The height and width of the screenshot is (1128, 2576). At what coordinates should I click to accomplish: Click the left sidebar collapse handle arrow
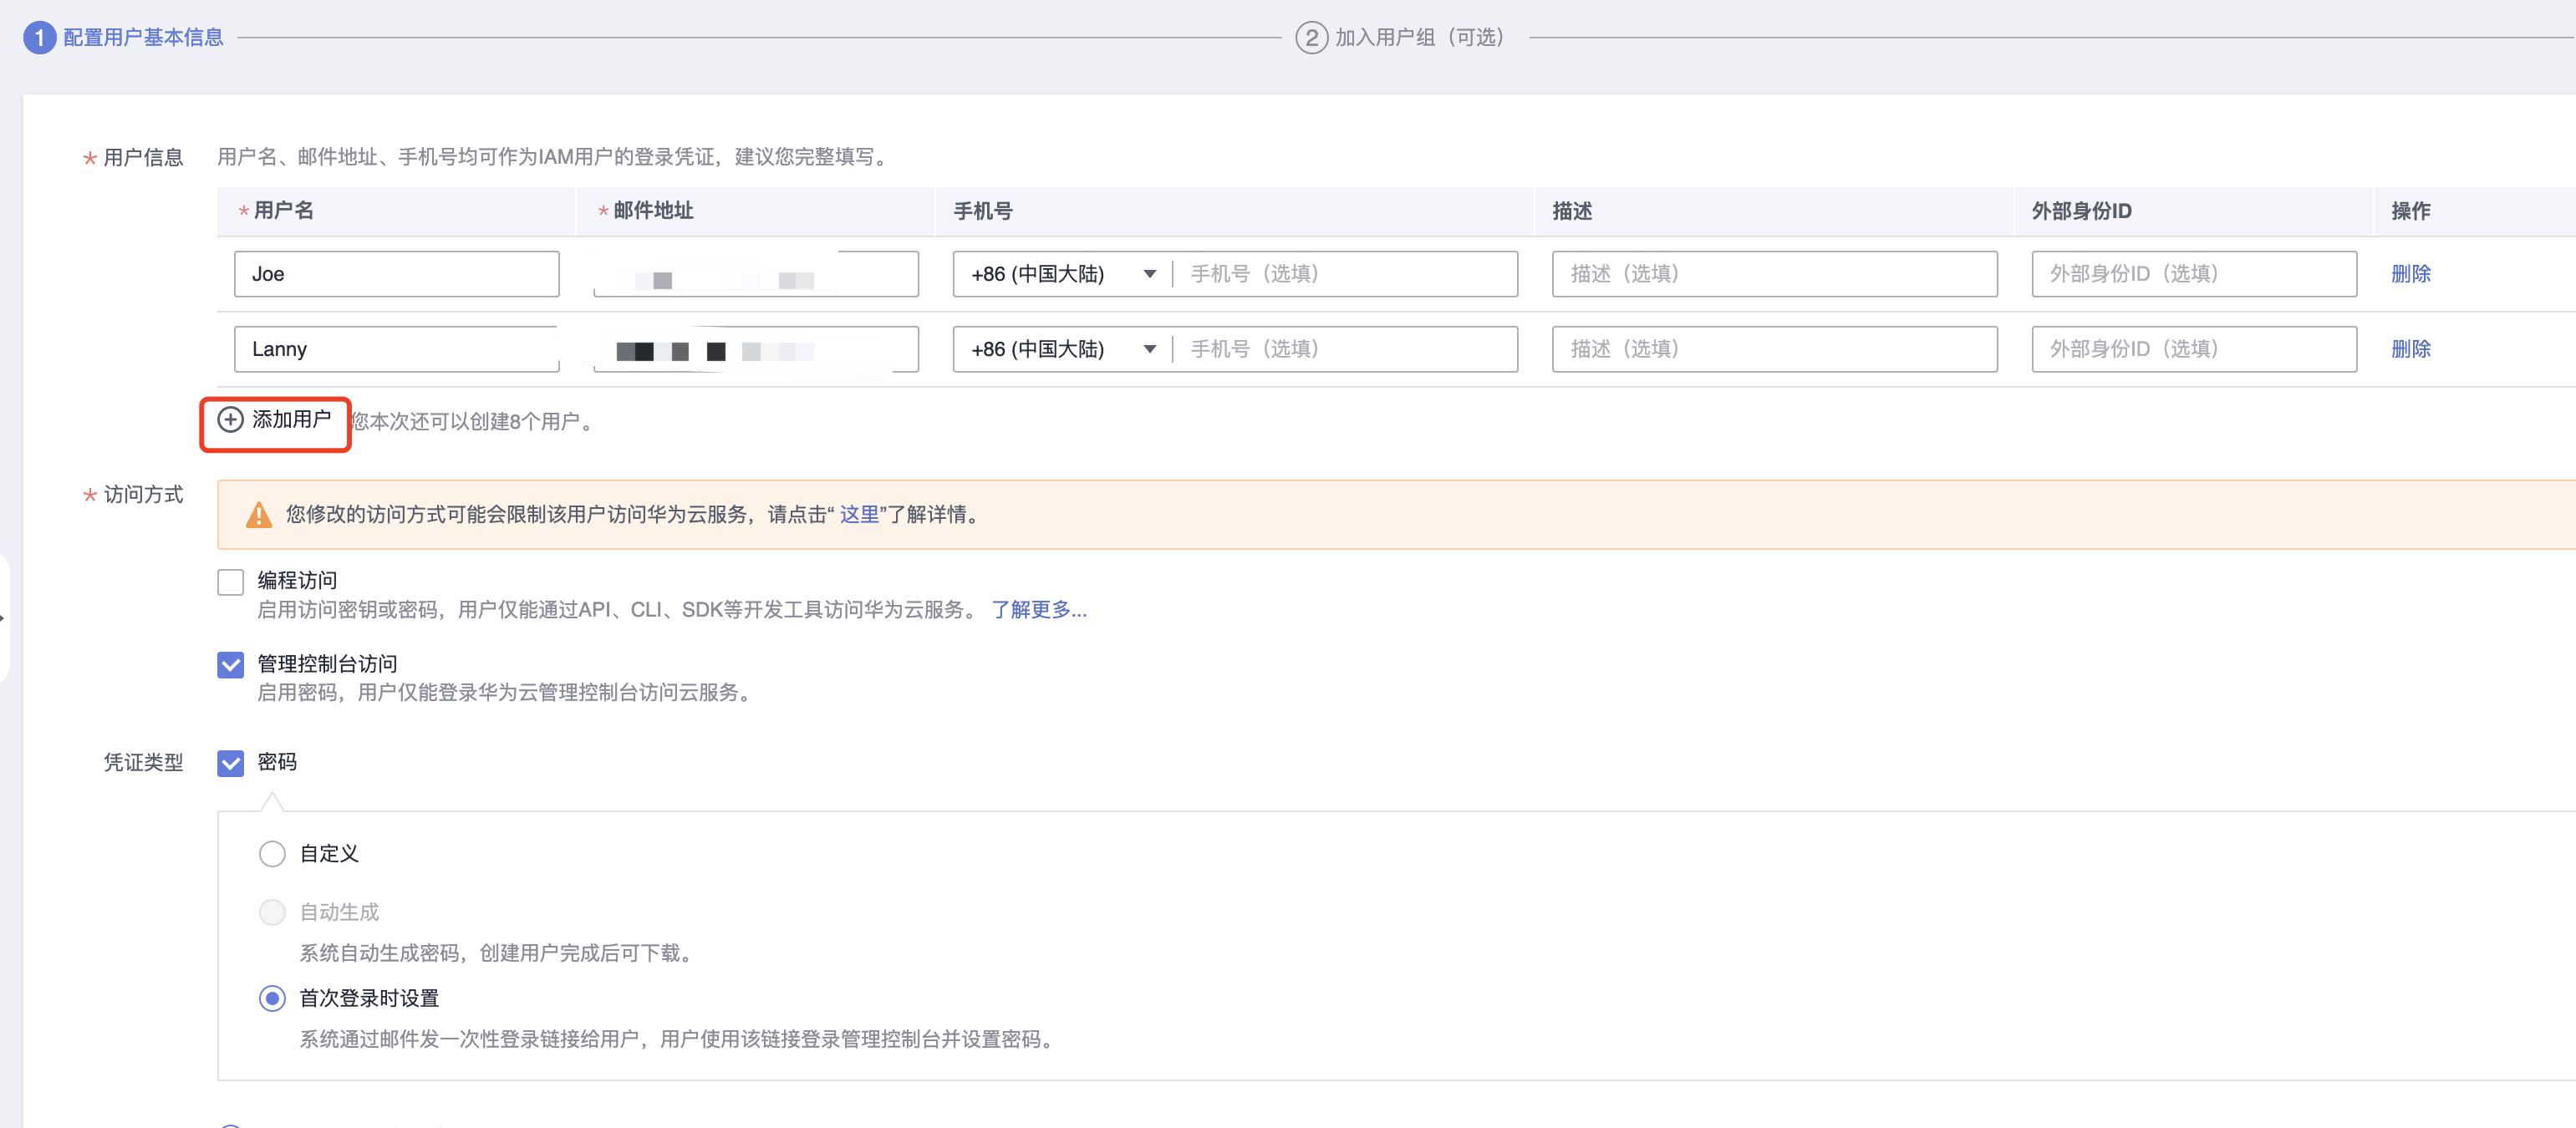pos(3,618)
